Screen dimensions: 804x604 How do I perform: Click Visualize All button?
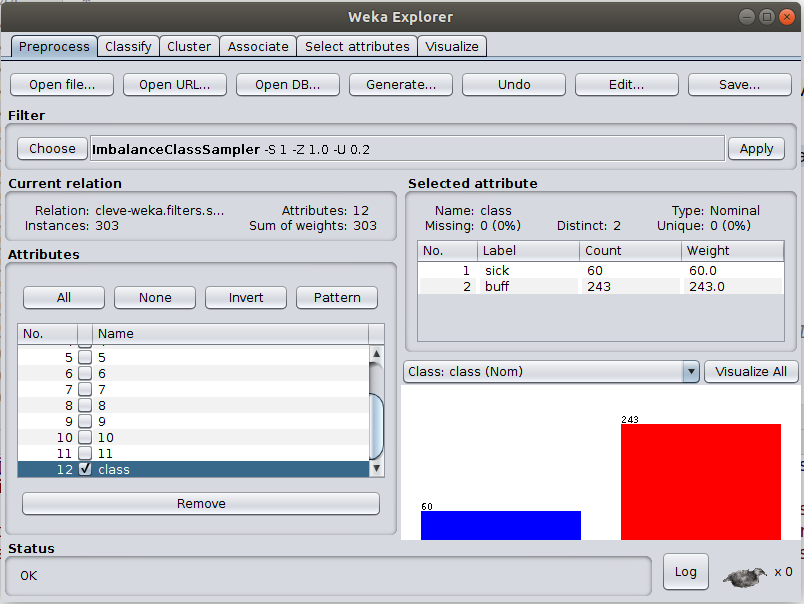pyautogui.click(x=751, y=371)
